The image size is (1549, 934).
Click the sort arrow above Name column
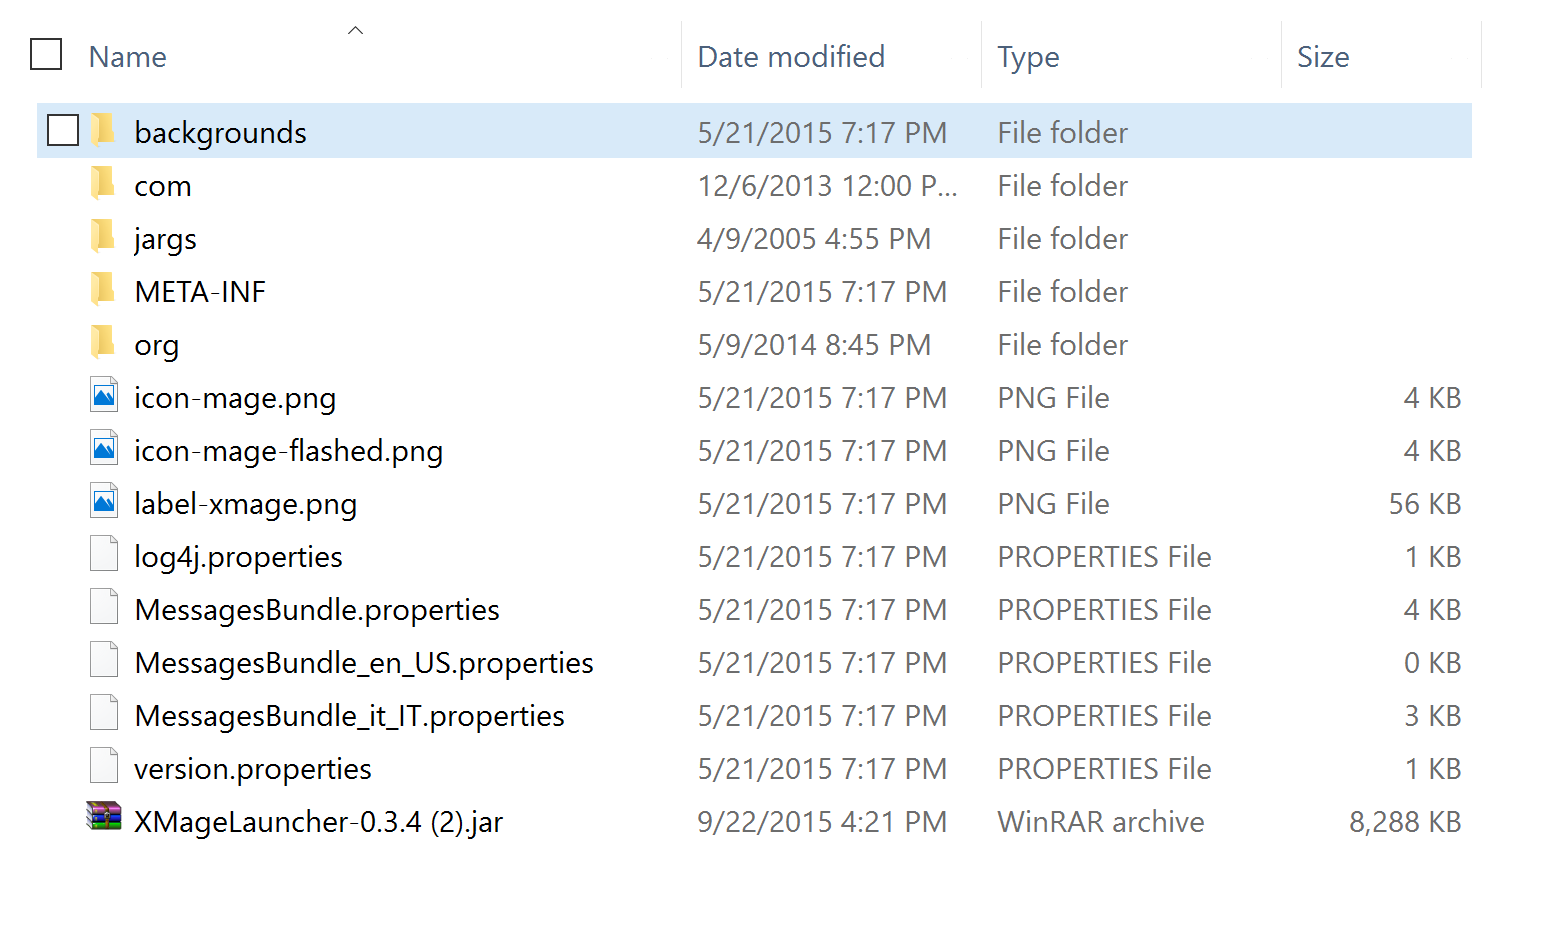[x=355, y=31]
